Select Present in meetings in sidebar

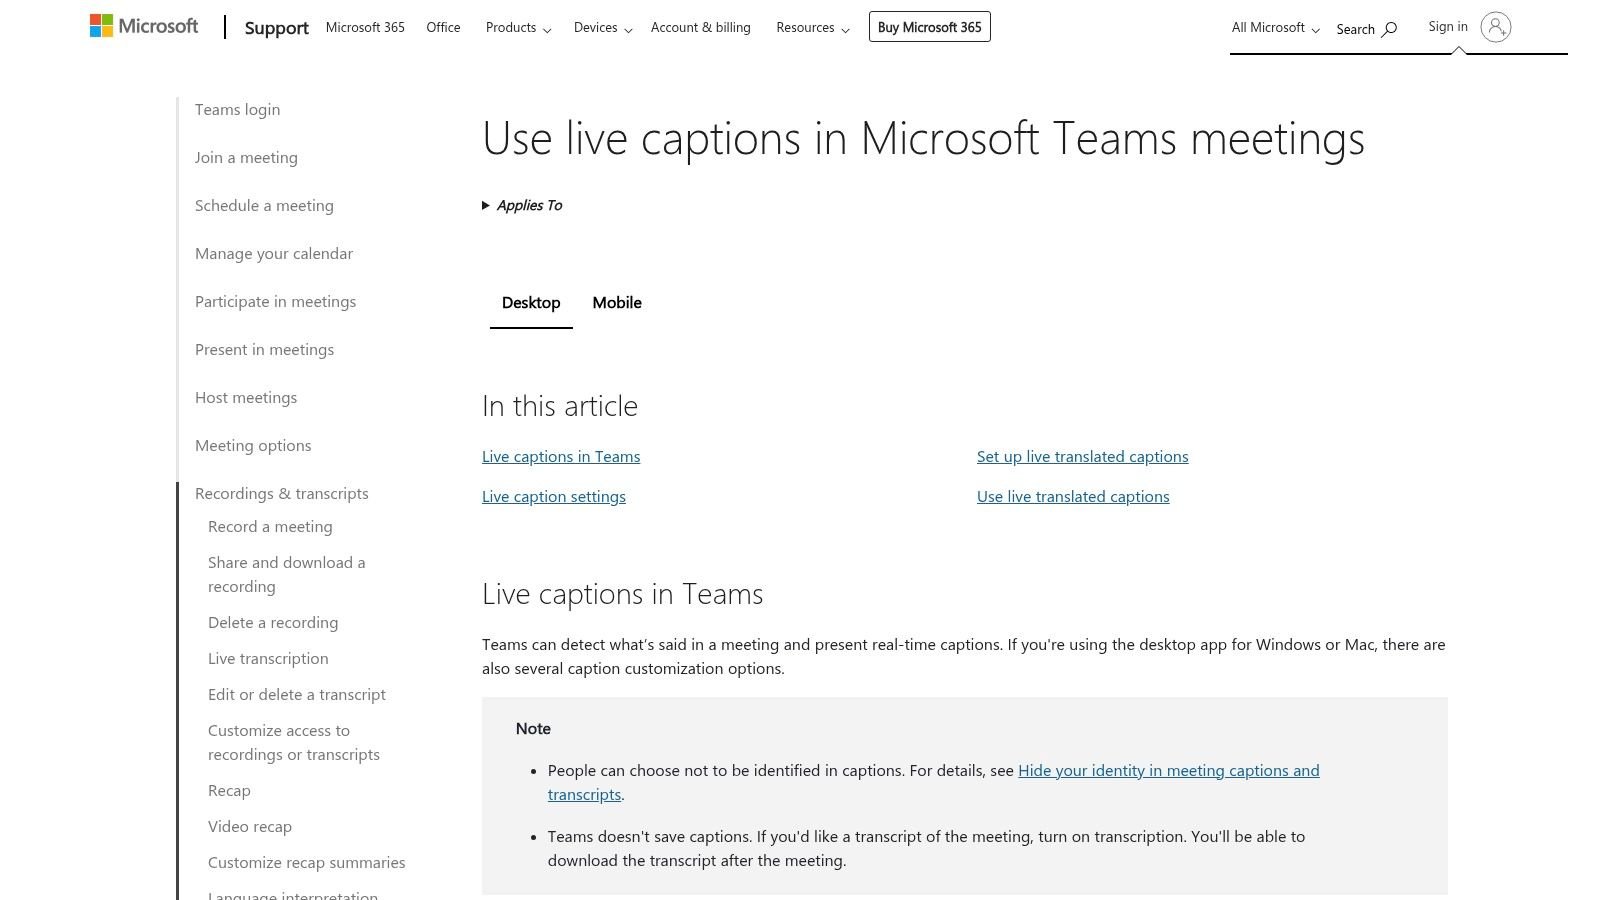[264, 350]
